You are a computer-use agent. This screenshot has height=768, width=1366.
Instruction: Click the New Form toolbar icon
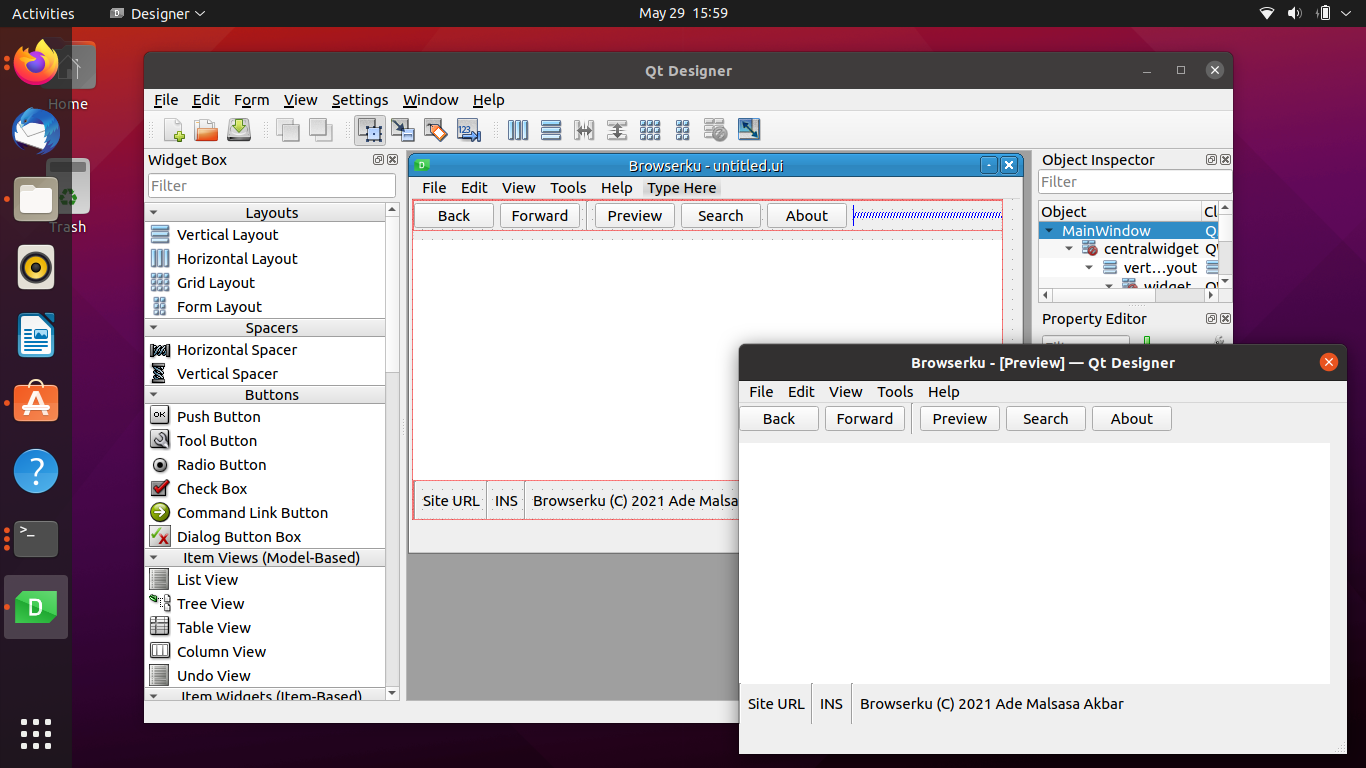coord(174,129)
